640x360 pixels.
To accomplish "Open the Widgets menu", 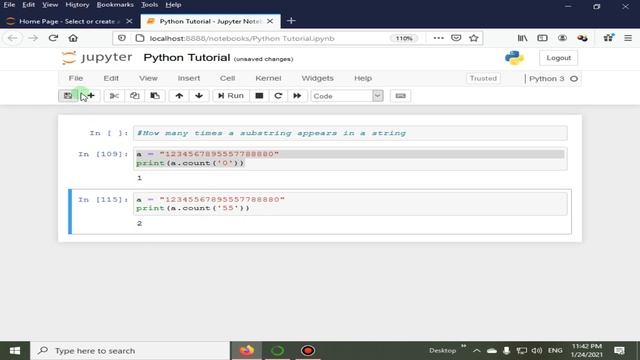I will coord(318,78).
